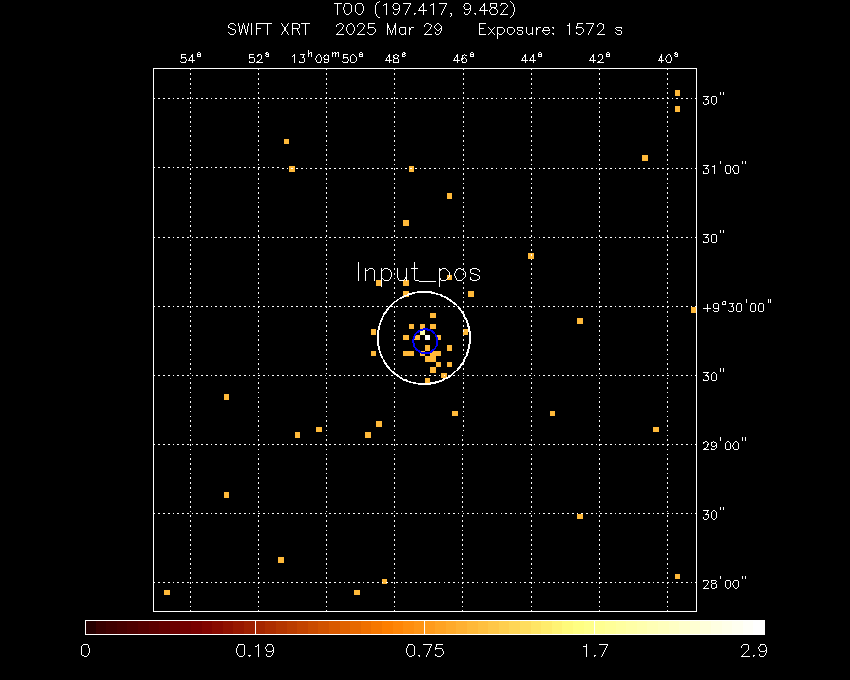Click the isolated point near 29'00" line
Screen dimensions: 850x680
[x=656, y=428]
